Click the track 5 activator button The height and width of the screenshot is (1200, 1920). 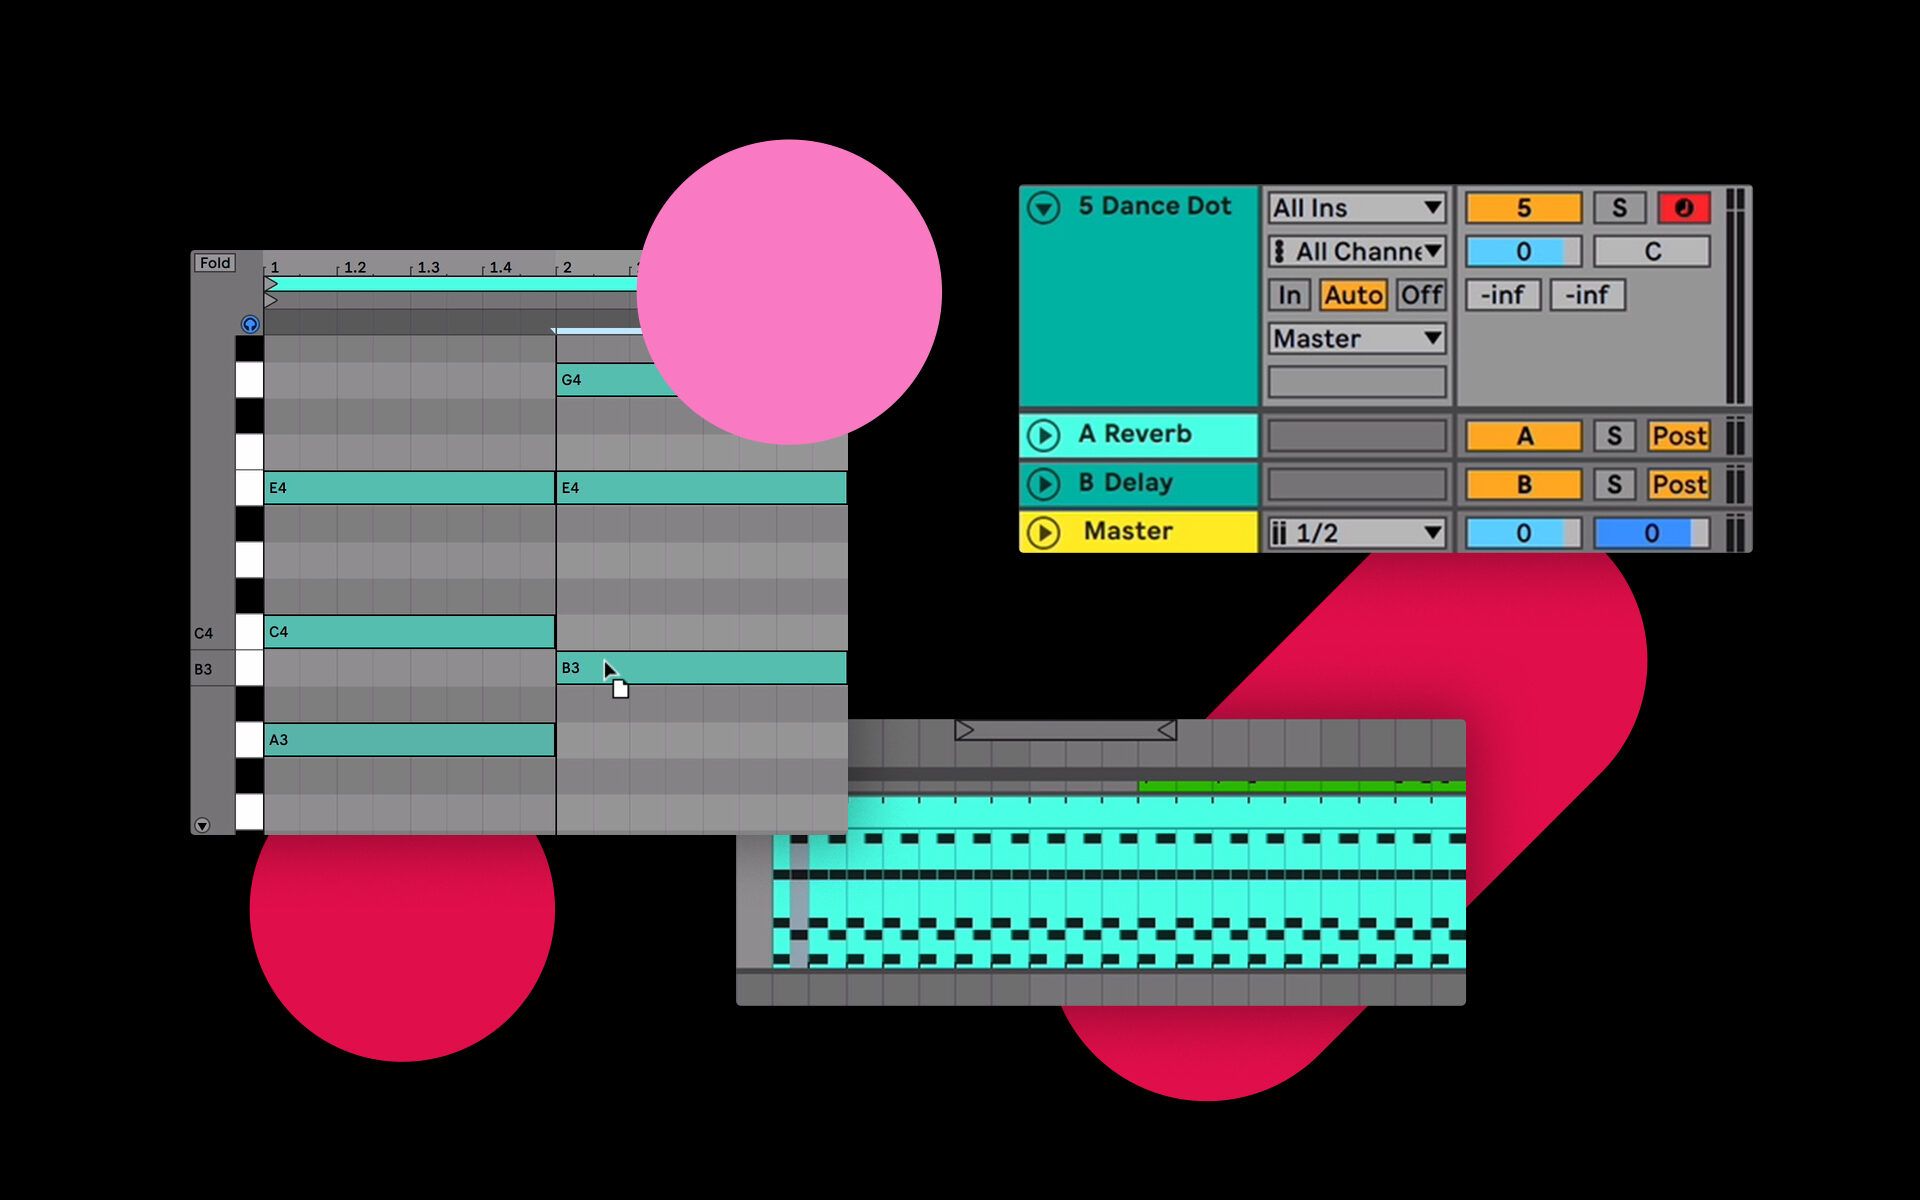[x=1522, y=208]
